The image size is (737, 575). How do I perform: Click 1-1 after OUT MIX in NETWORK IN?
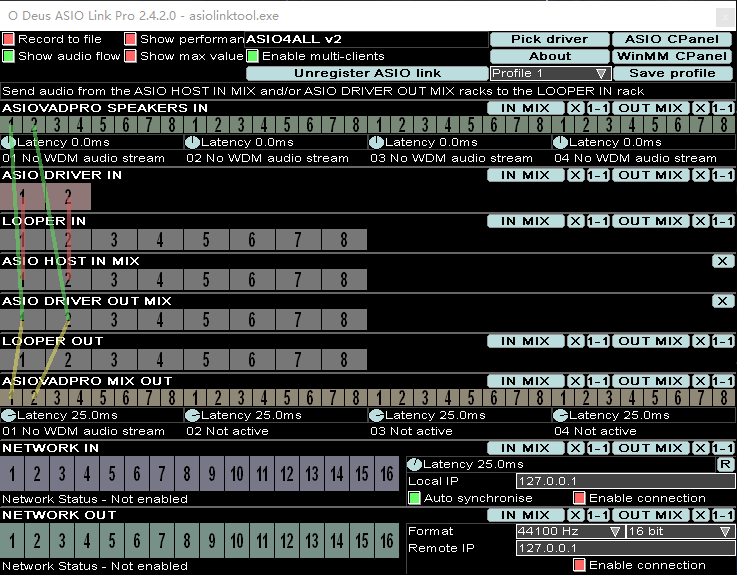(722, 449)
